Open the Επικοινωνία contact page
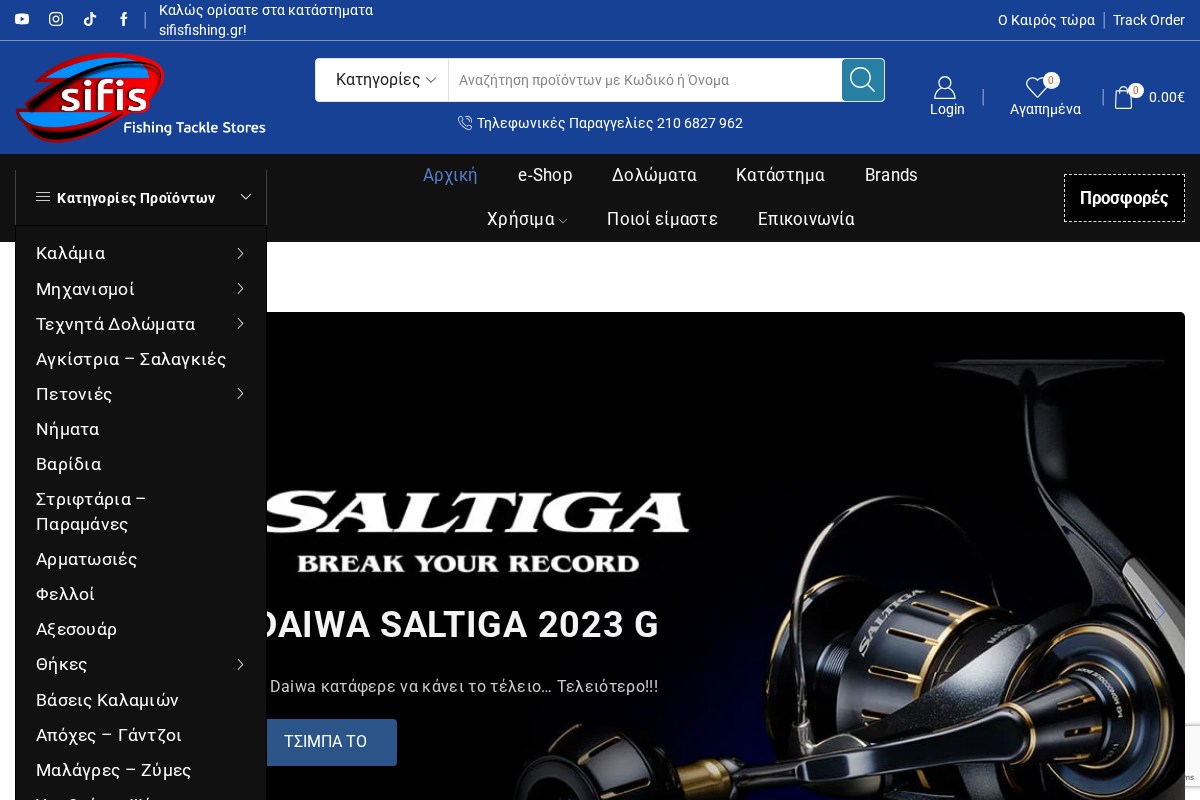Screen dimensions: 1200x800 tap(806, 219)
